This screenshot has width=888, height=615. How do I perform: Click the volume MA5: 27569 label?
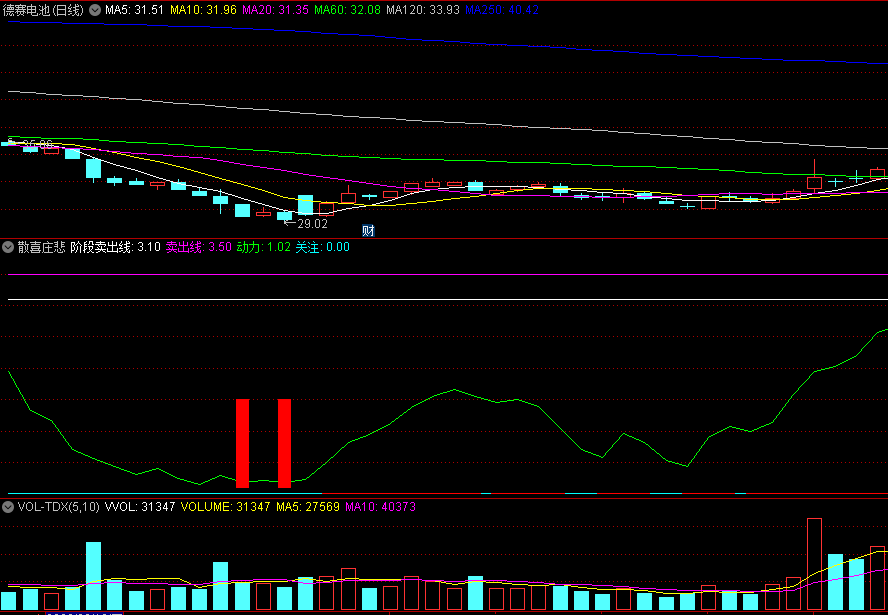[308, 507]
